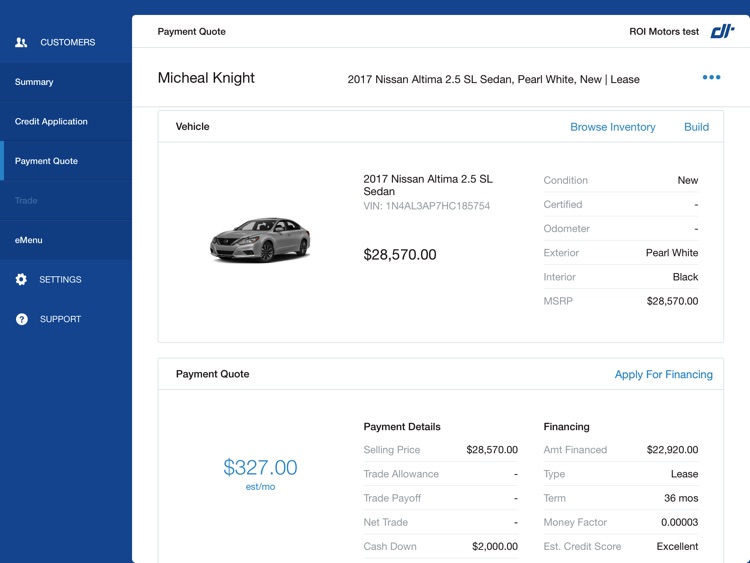Click the Build link
This screenshot has width=750, height=563.
696,127
